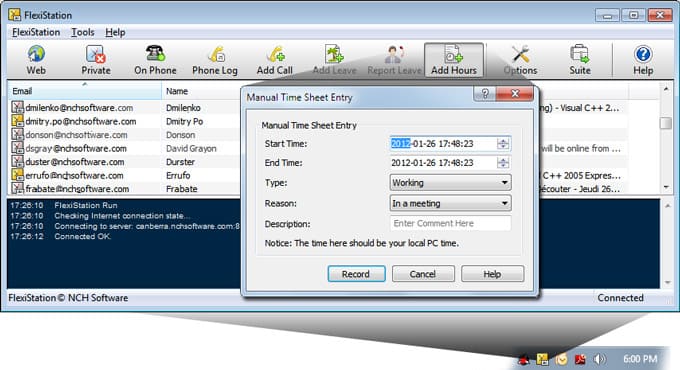Select the name Errufo
The image size is (680, 370).
178,175
